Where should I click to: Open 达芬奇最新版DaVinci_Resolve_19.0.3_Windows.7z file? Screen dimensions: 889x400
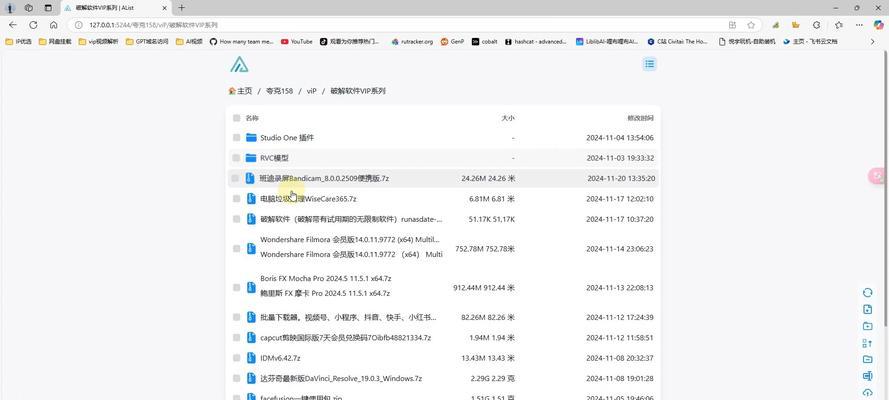pyautogui.click(x=341, y=378)
